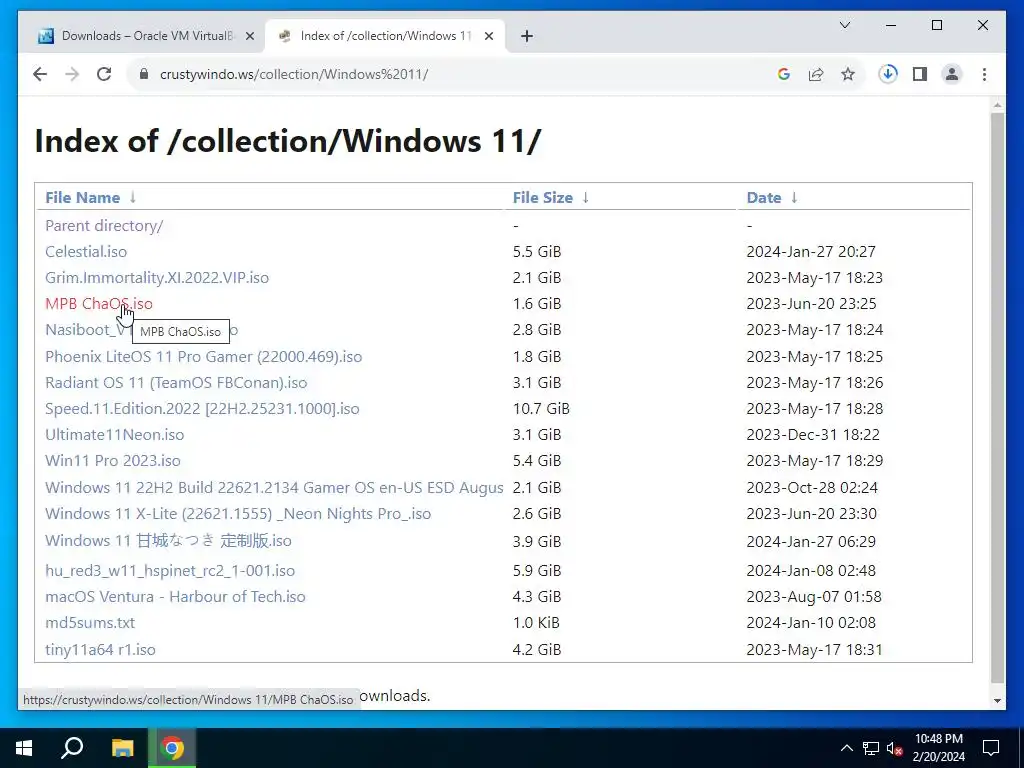Share this page using the share icon
This screenshot has height=768, width=1024.
tap(816, 74)
